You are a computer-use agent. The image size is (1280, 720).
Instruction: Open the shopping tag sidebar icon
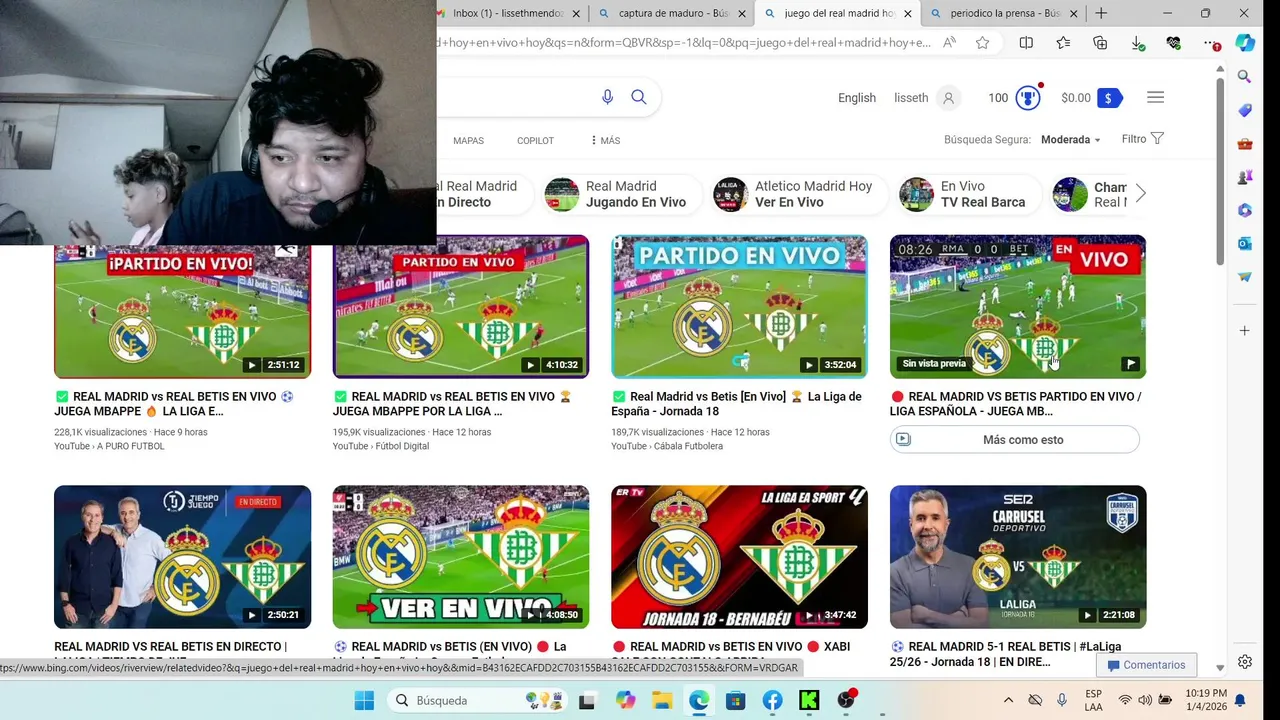pyautogui.click(x=1245, y=110)
